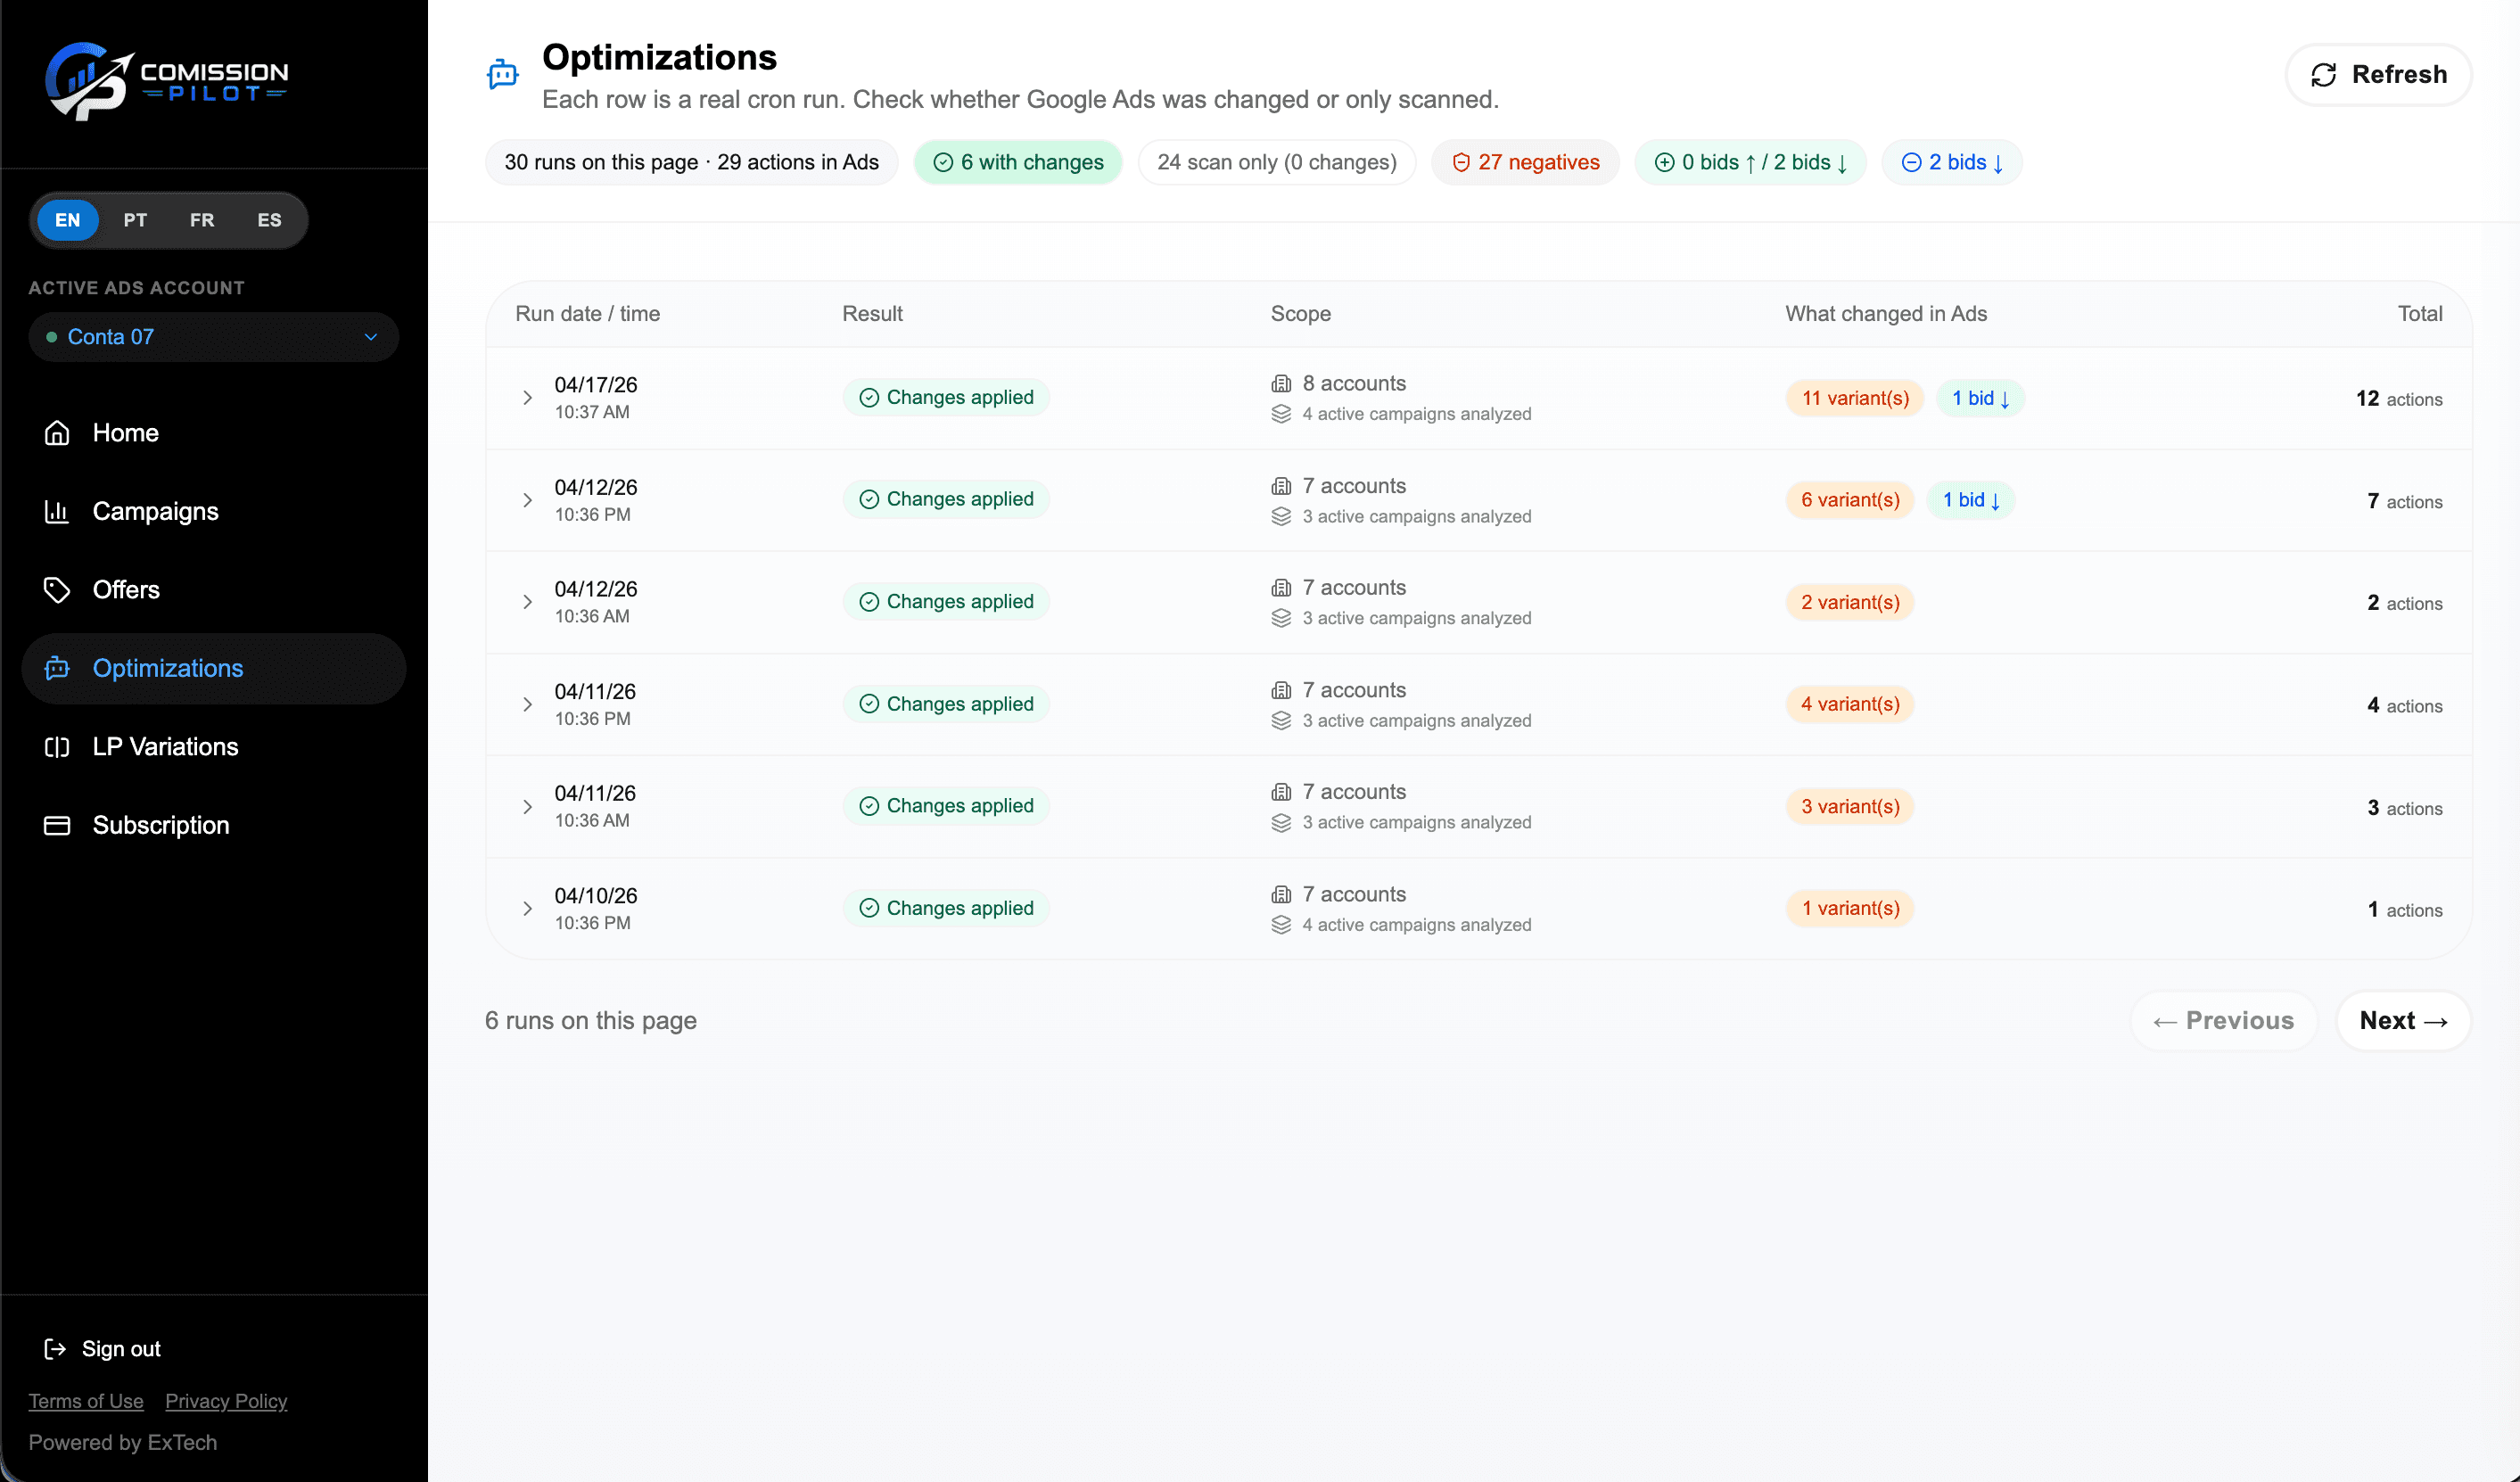Viewport: 2520px width, 1482px height.
Task: Click the Refresh button
Action: (2378, 74)
